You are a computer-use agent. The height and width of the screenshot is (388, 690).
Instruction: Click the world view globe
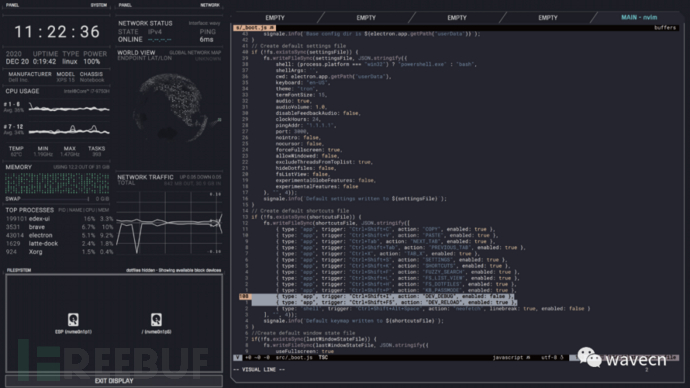[x=172, y=107]
